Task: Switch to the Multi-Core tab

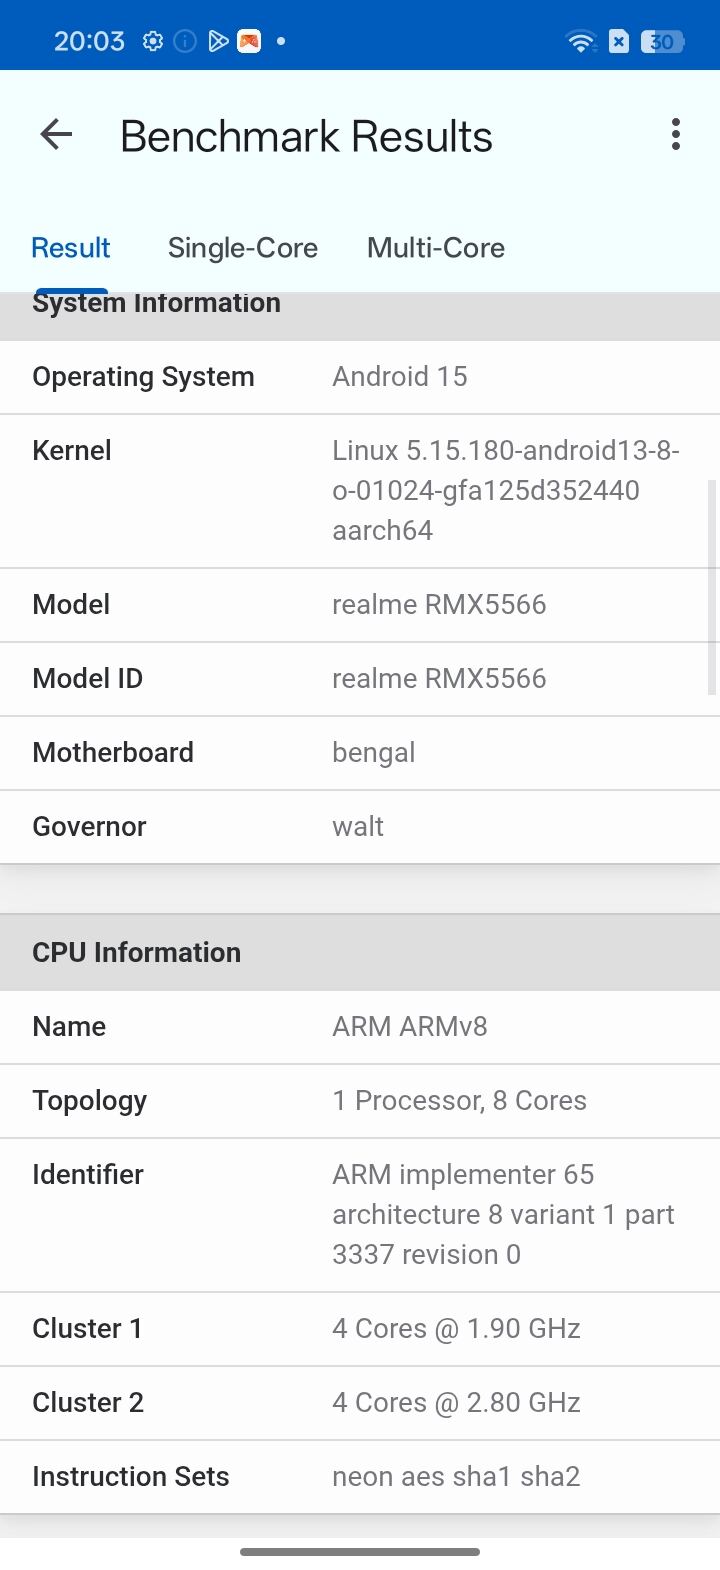Action: click(436, 248)
